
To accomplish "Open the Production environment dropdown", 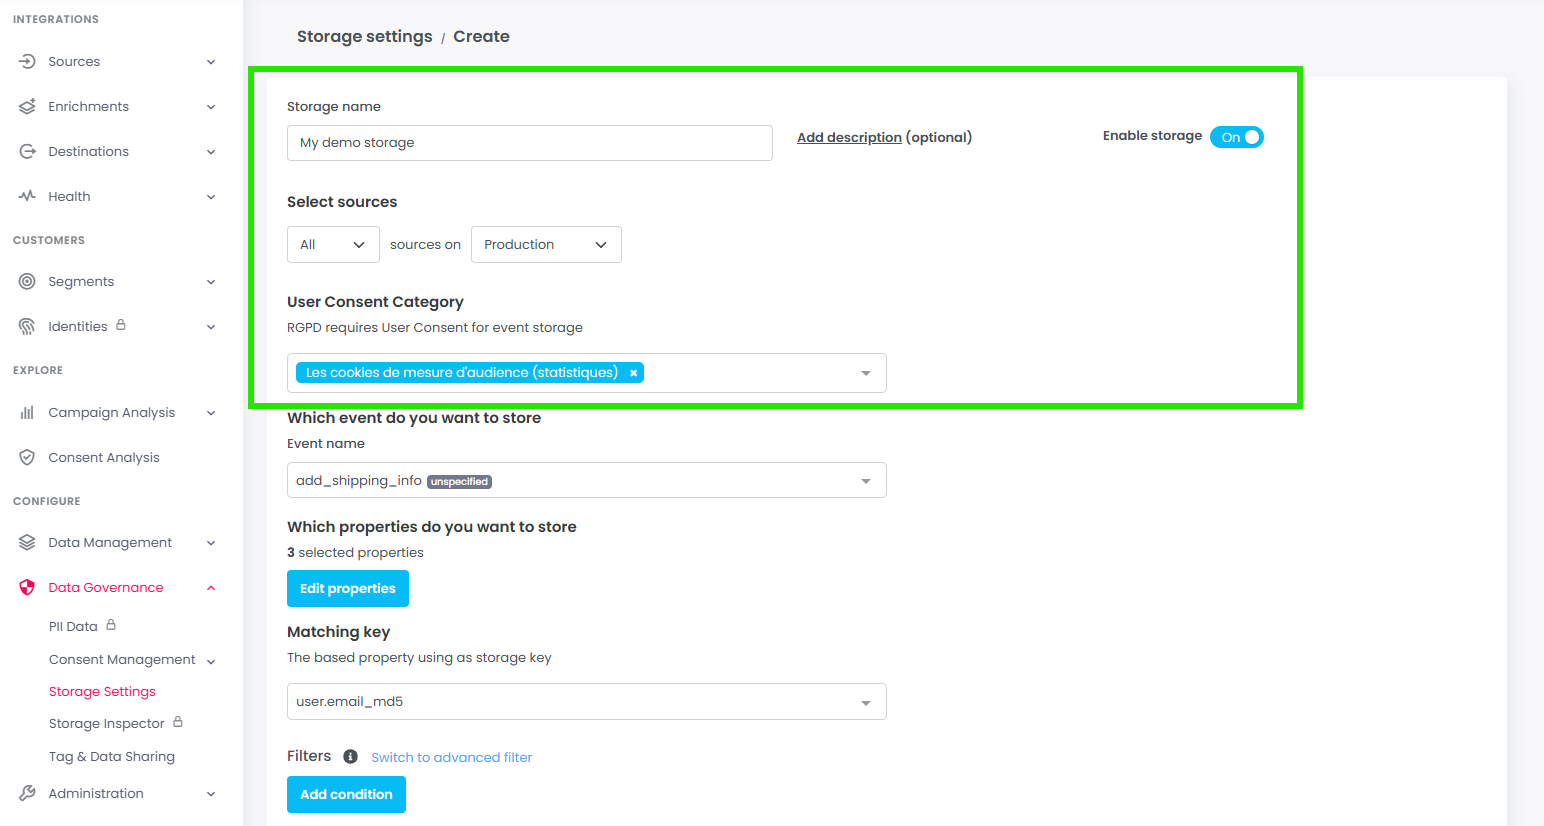I will click(x=546, y=245).
